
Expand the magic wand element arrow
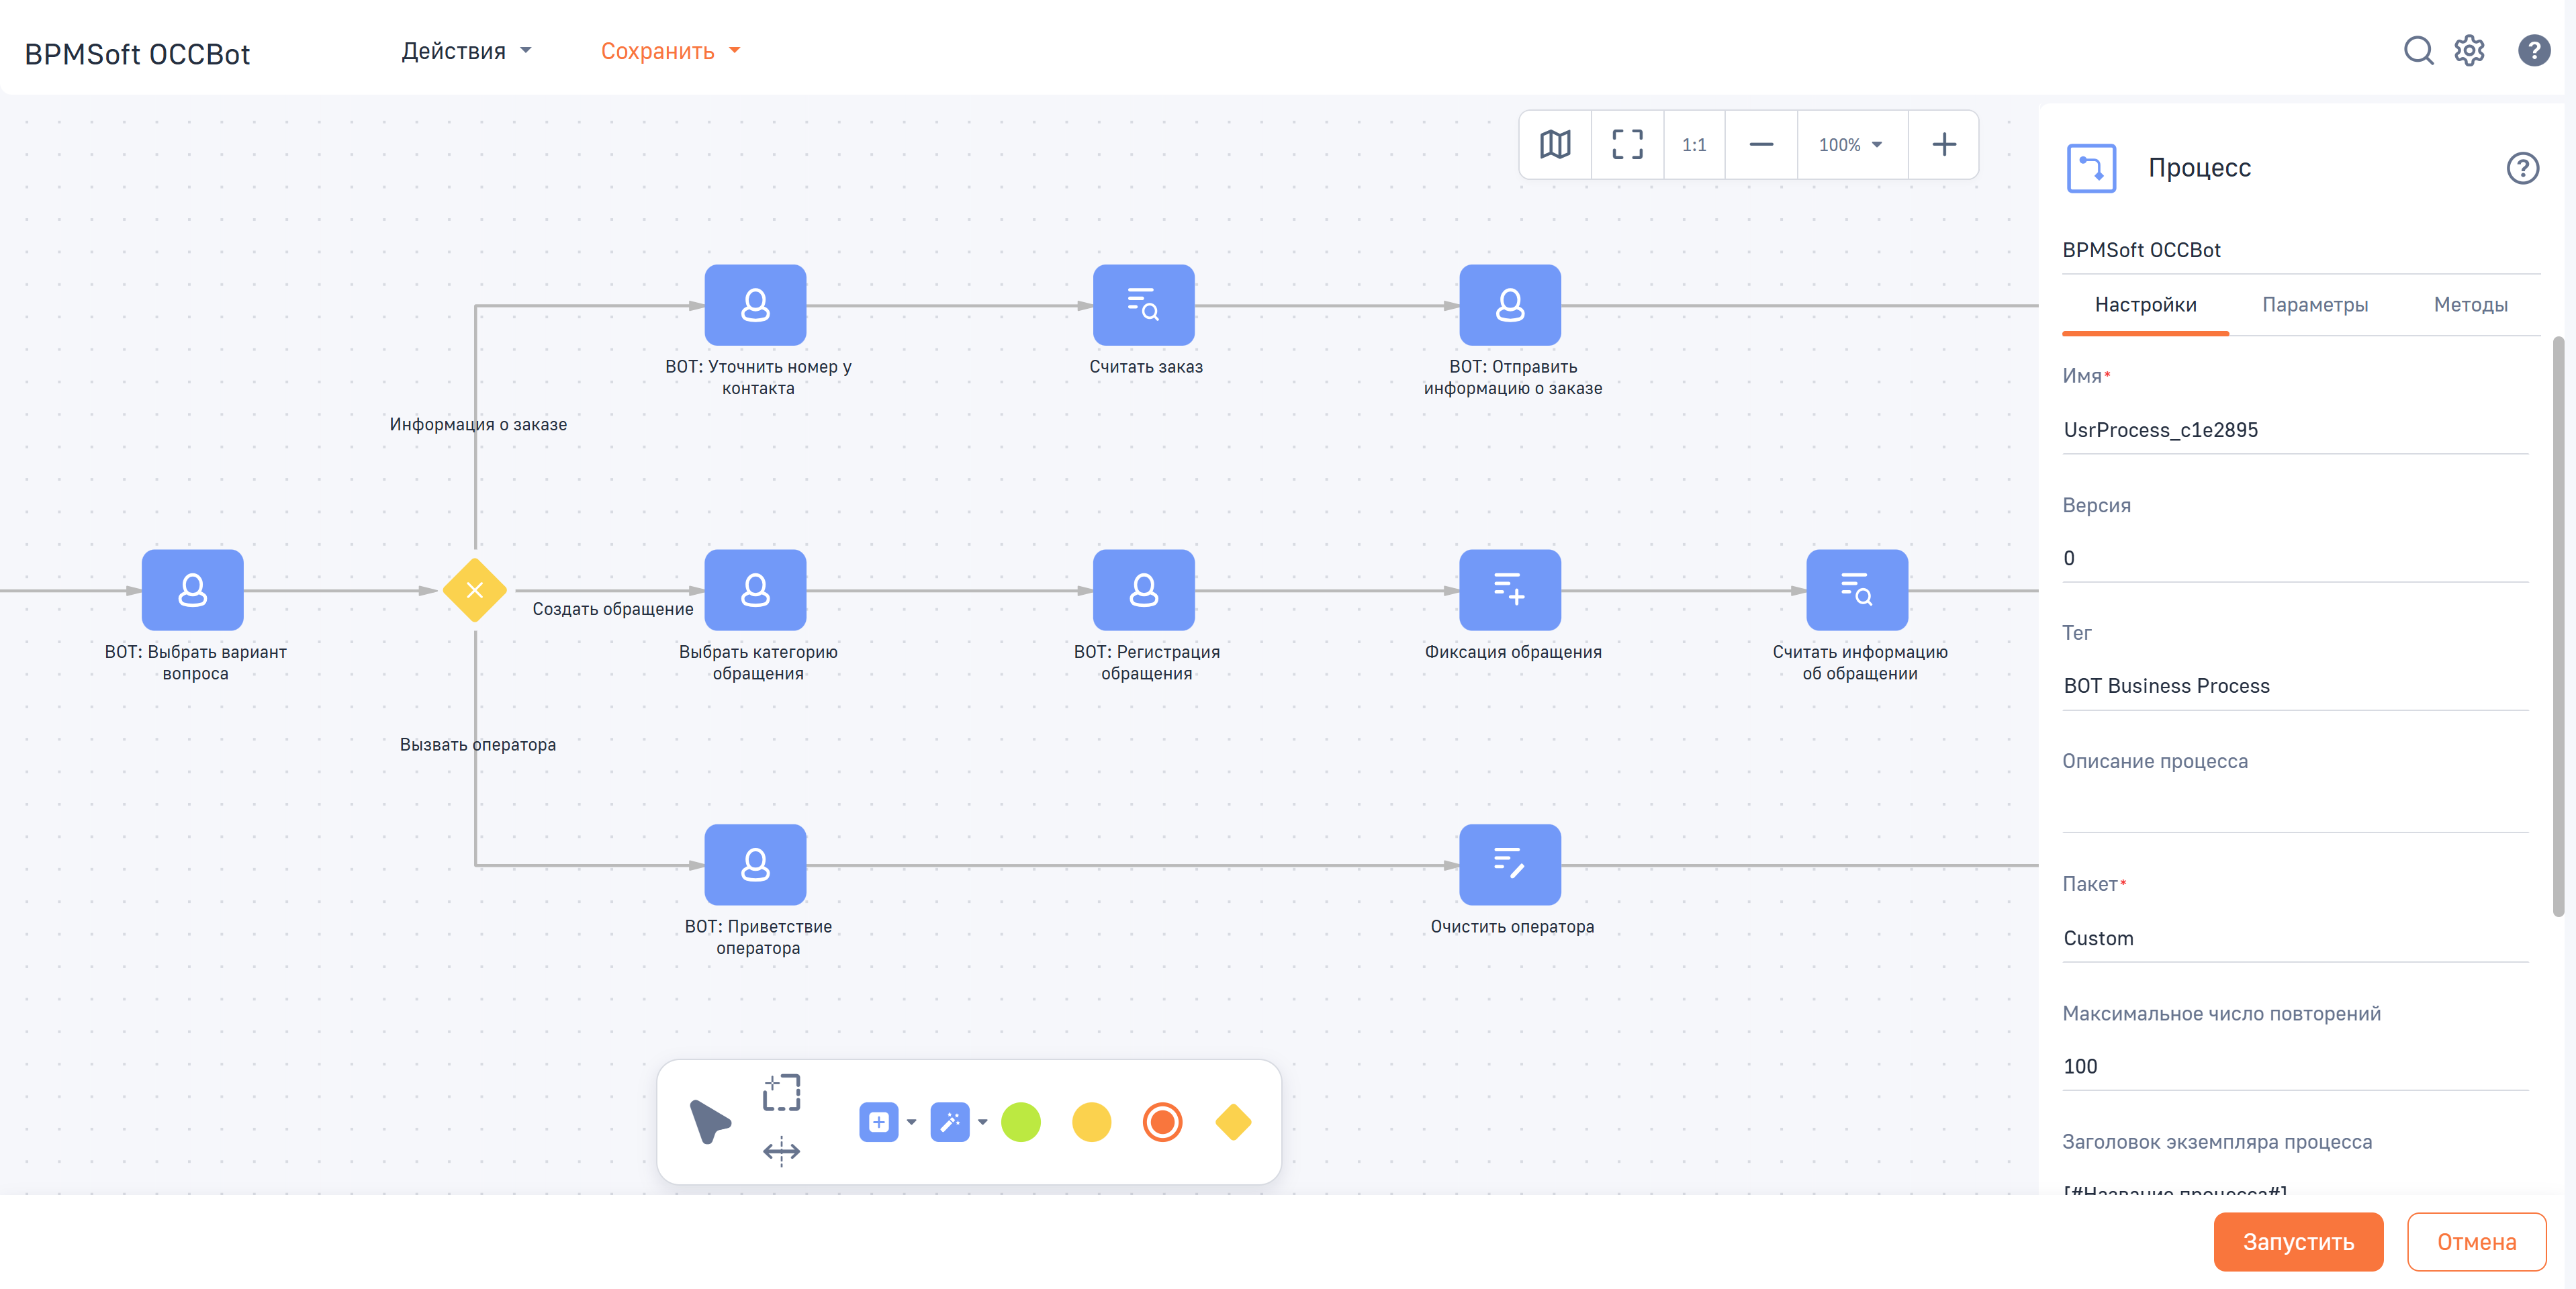tap(982, 1122)
